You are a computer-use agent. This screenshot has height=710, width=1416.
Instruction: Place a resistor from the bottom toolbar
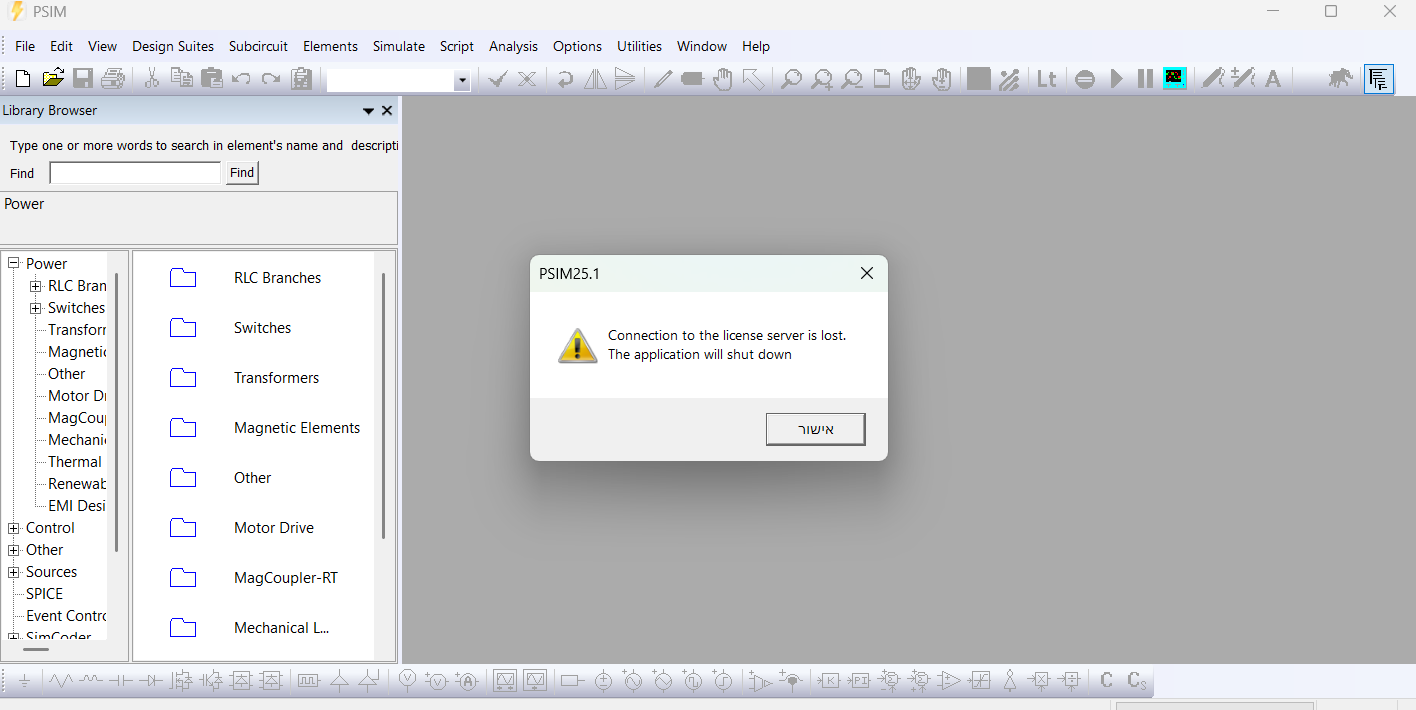(x=61, y=681)
